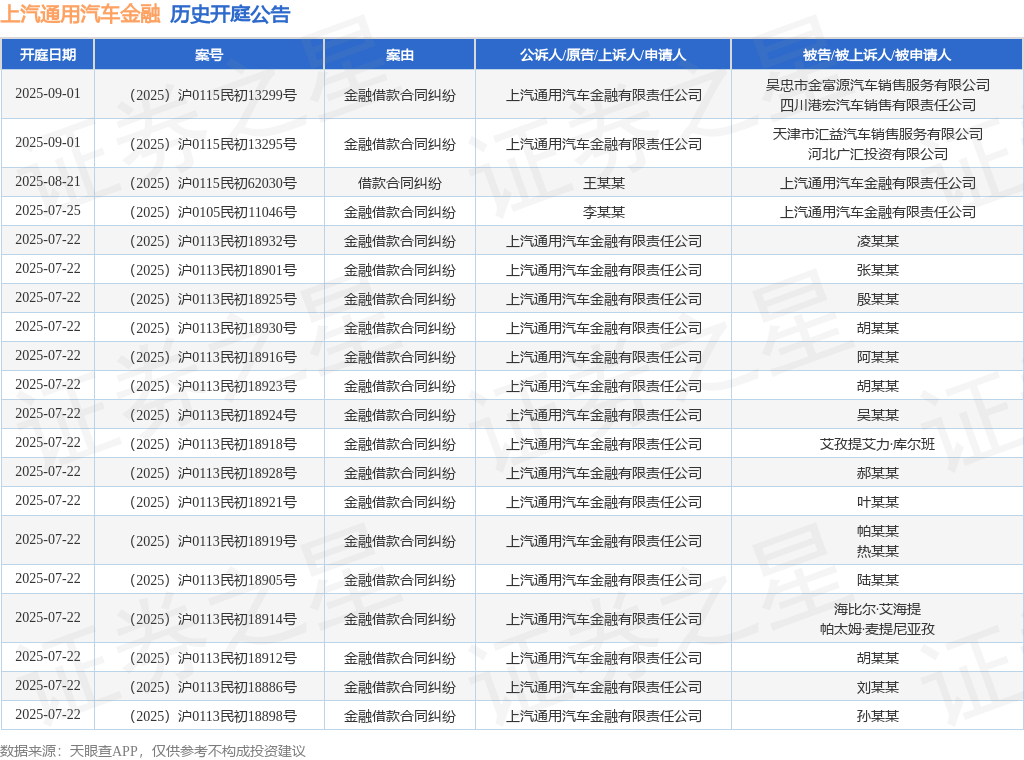1024x760 pixels.
Task: Click the 上汽通用汽车金融 title text
Action: (80, 14)
